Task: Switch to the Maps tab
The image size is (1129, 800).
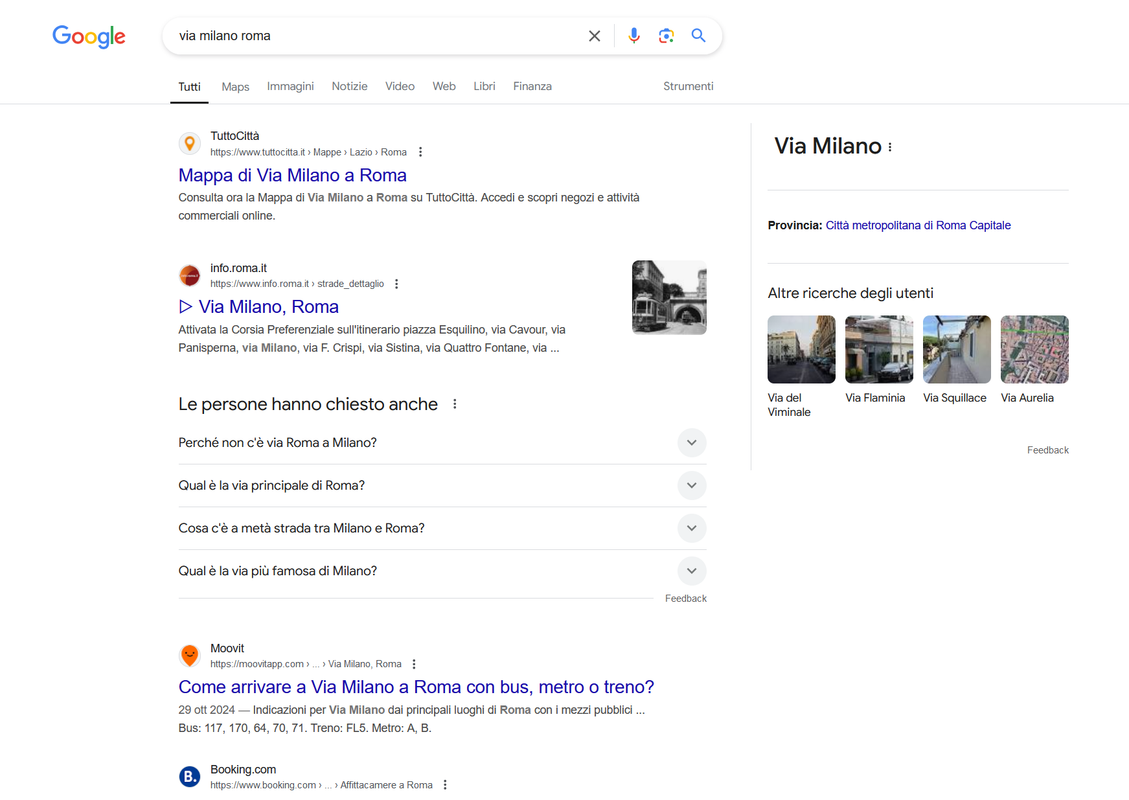Action: [235, 86]
